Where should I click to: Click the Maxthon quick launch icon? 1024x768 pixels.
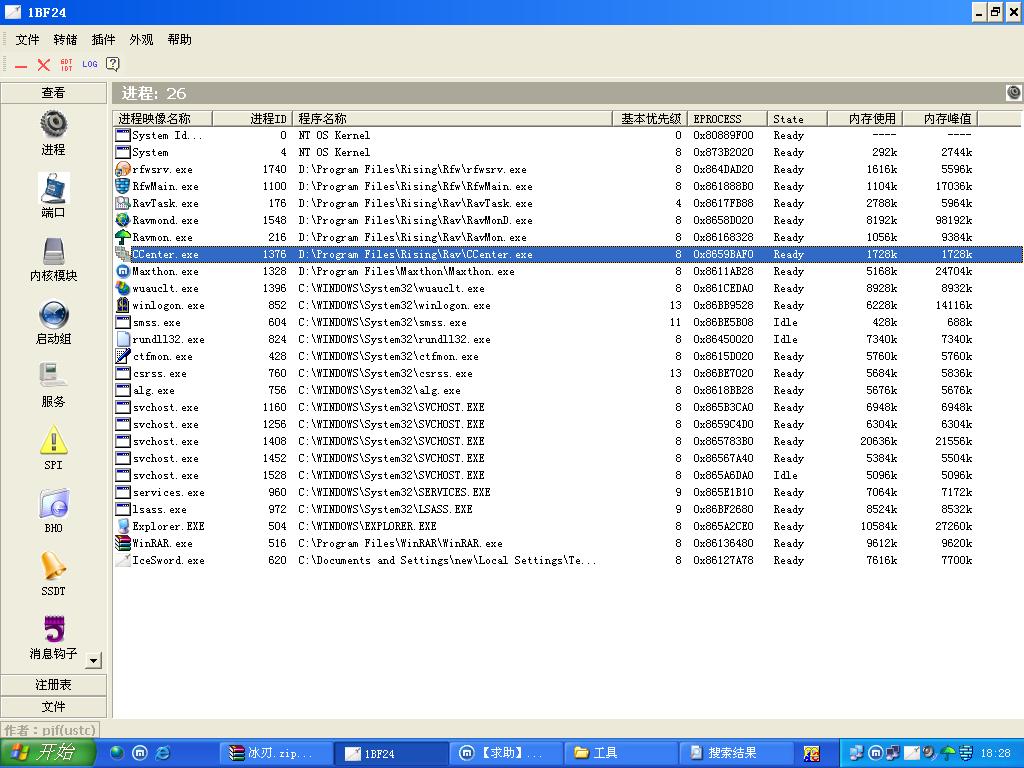pyautogui.click(x=140, y=753)
